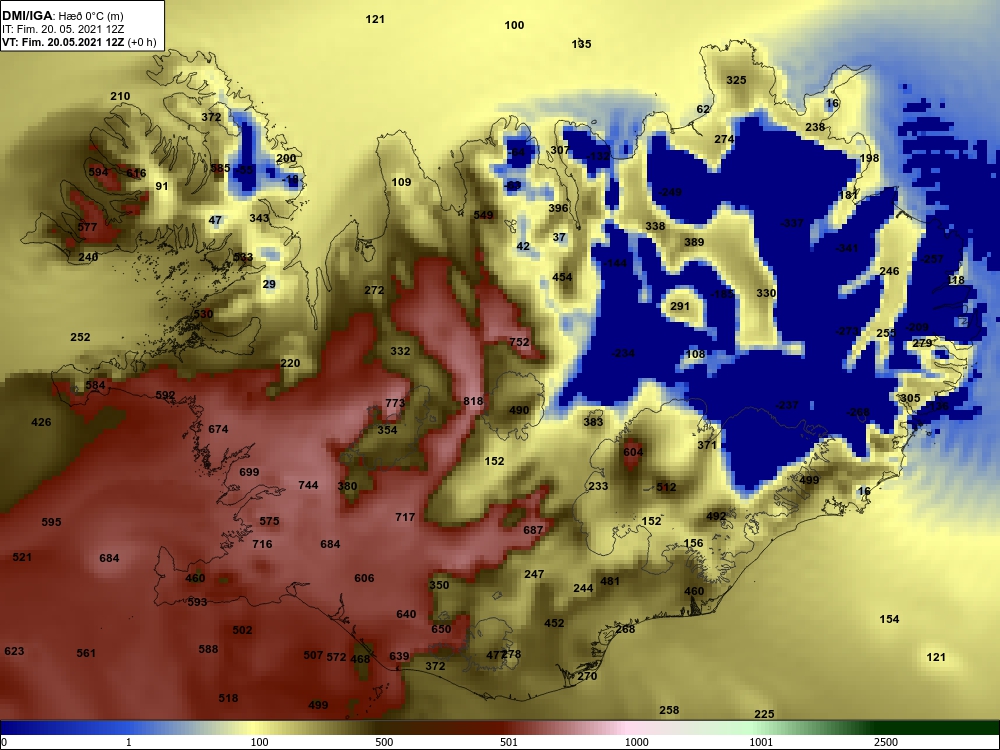Click the map value '604'
The width and height of the screenshot is (1000, 750).
pyautogui.click(x=633, y=452)
